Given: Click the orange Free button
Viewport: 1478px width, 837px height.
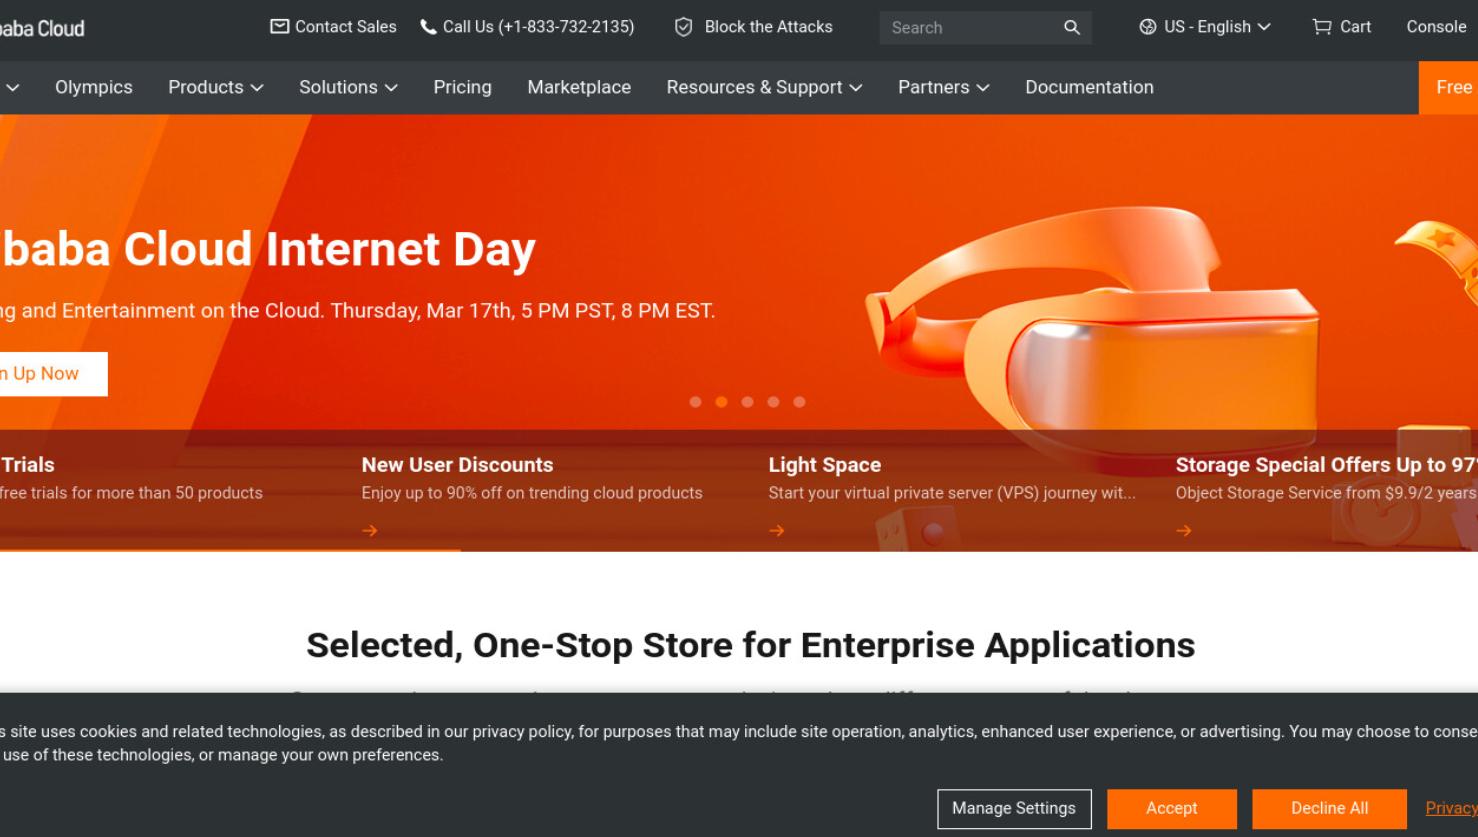Looking at the screenshot, I should [1448, 87].
